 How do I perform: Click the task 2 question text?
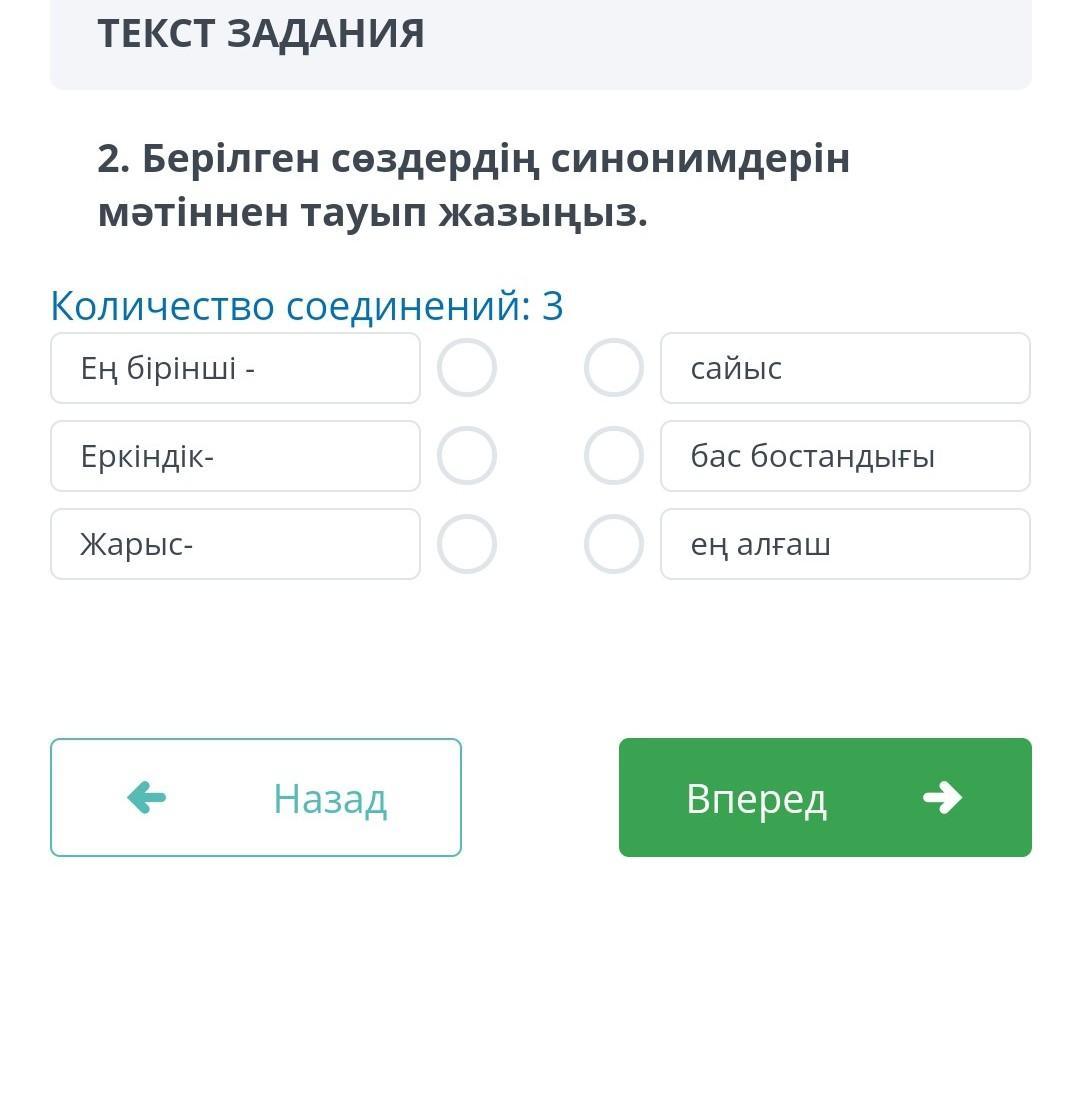tap(473, 185)
